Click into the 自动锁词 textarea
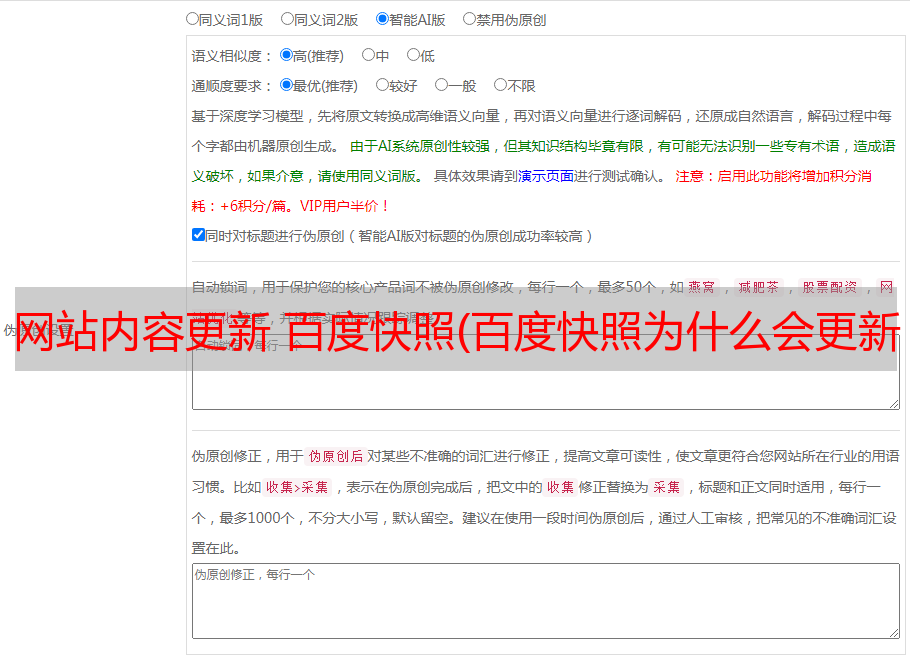 (x=546, y=372)
